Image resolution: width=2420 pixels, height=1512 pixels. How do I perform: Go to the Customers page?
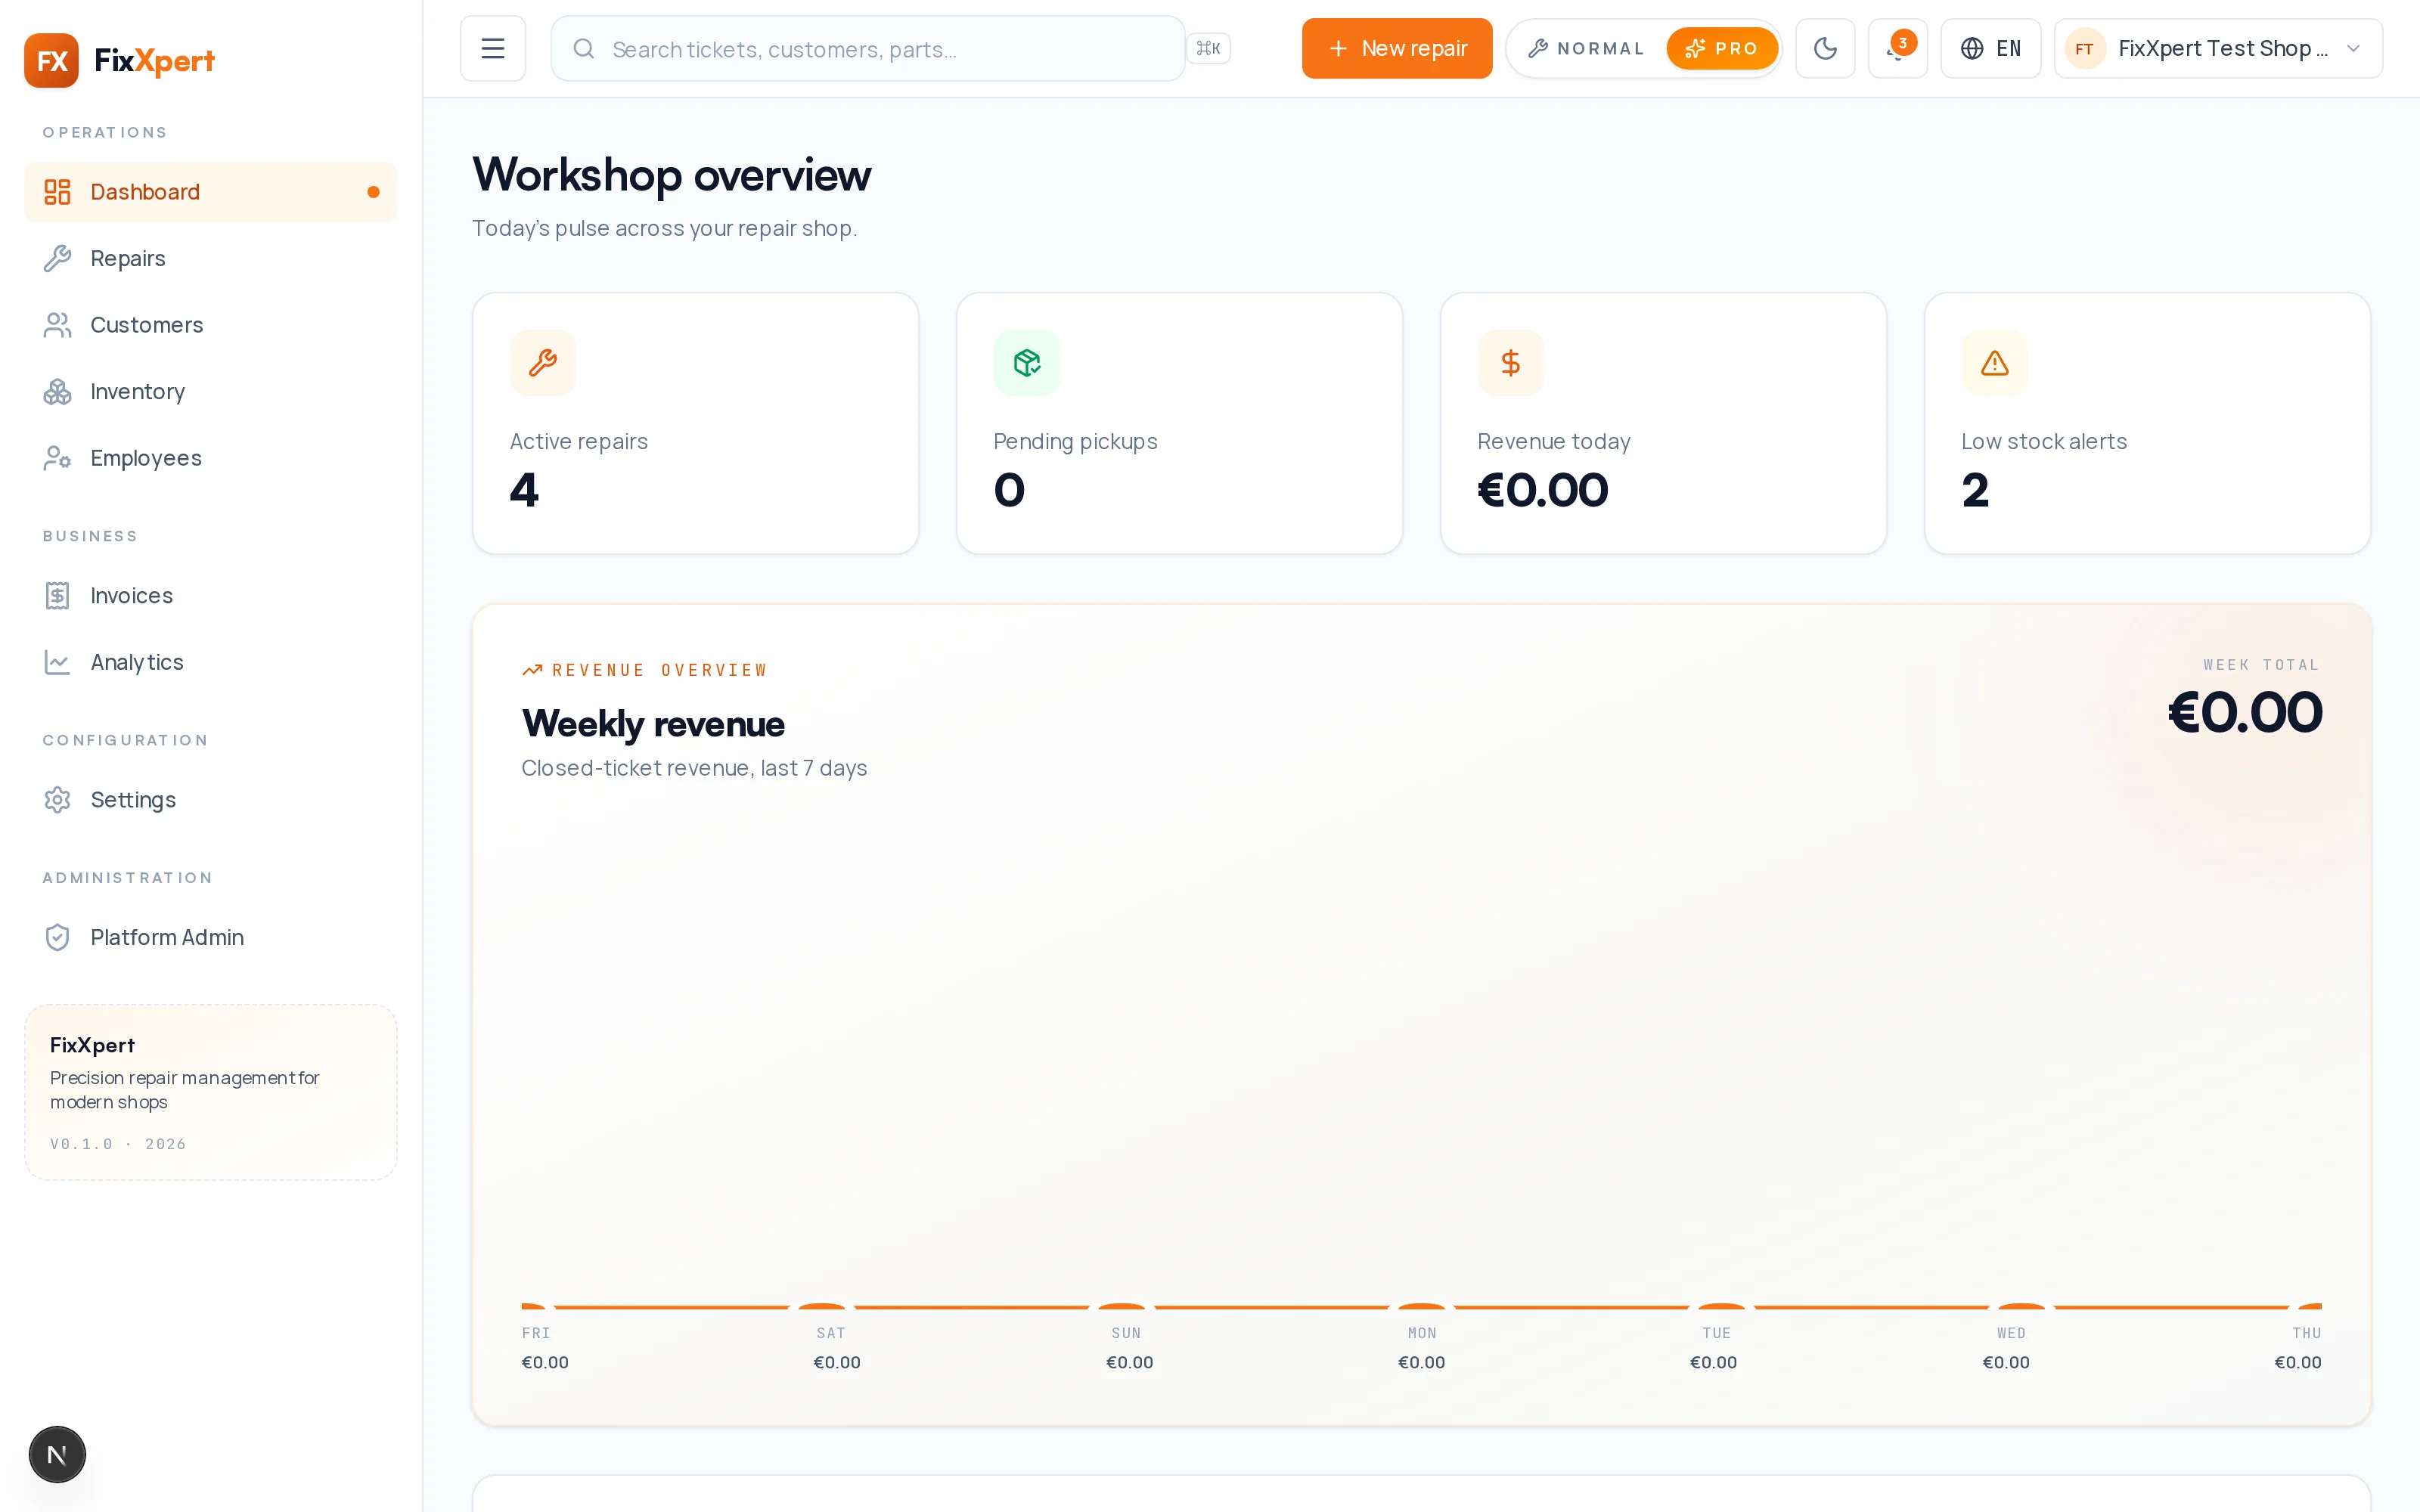click(x=211, y=325)
